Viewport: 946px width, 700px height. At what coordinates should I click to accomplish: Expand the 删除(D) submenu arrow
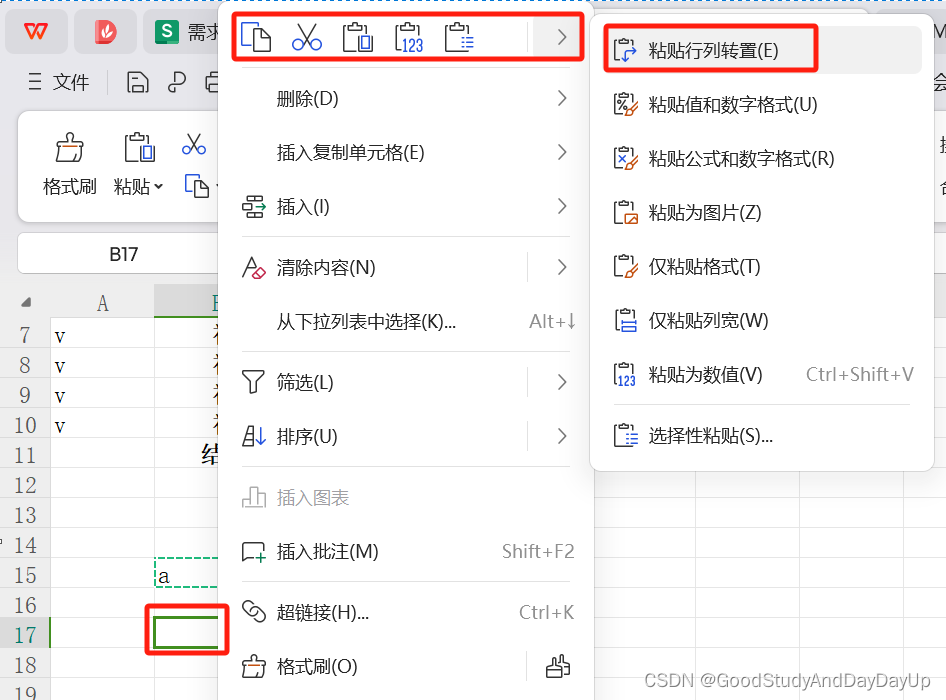coord(562,98)
